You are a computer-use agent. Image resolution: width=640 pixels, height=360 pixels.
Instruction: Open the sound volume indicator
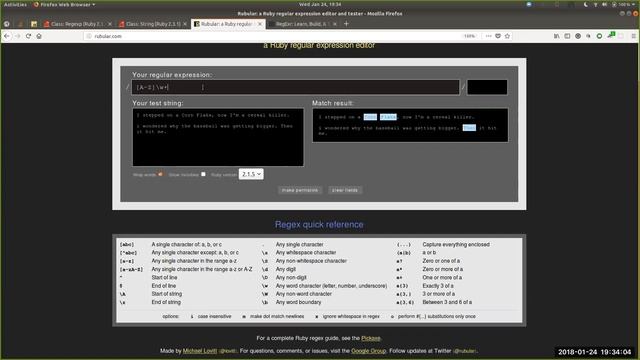[x=604, y=4]
